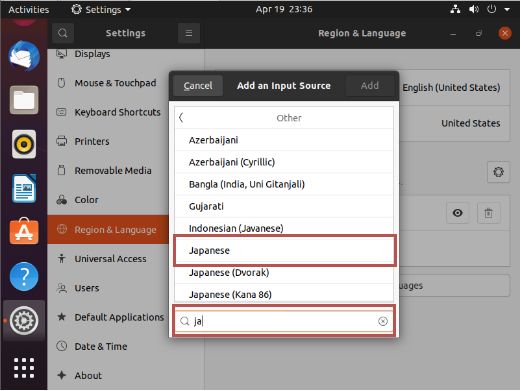521x391 pixels.
Task: Go back using the chevron beside Other
Action: [x=181, y=117]
